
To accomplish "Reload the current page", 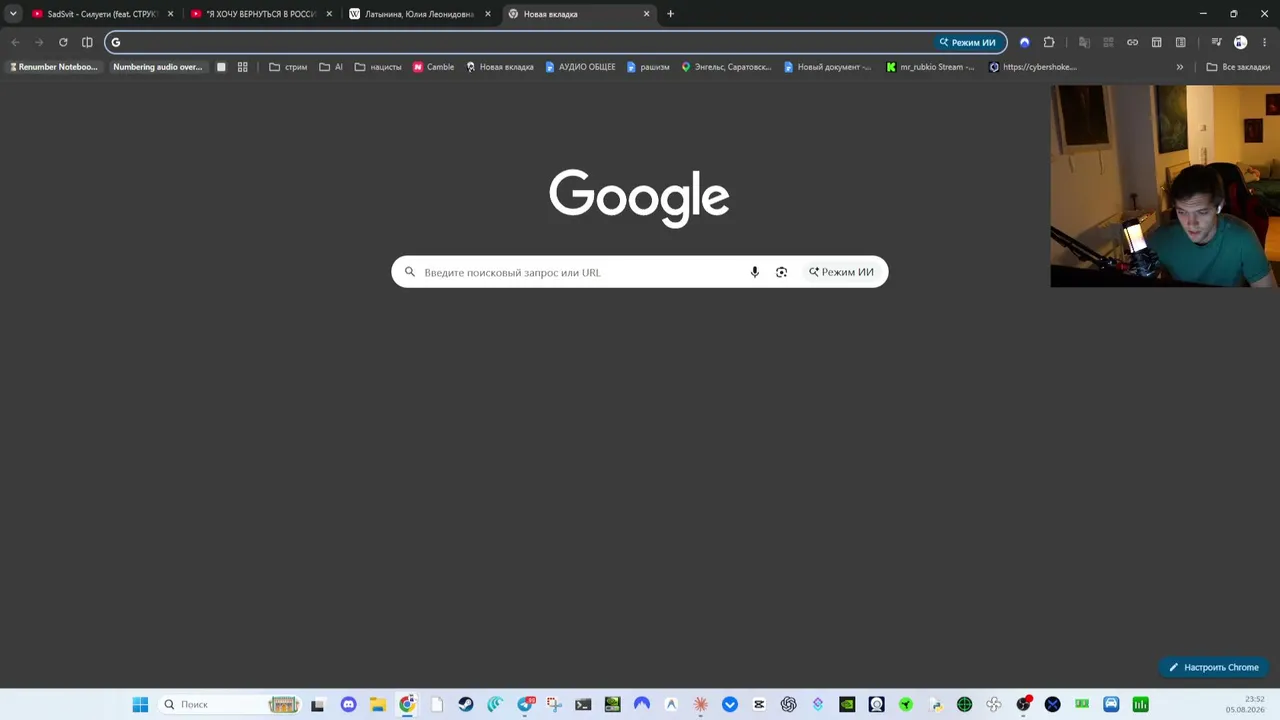I will click(63, 42).
